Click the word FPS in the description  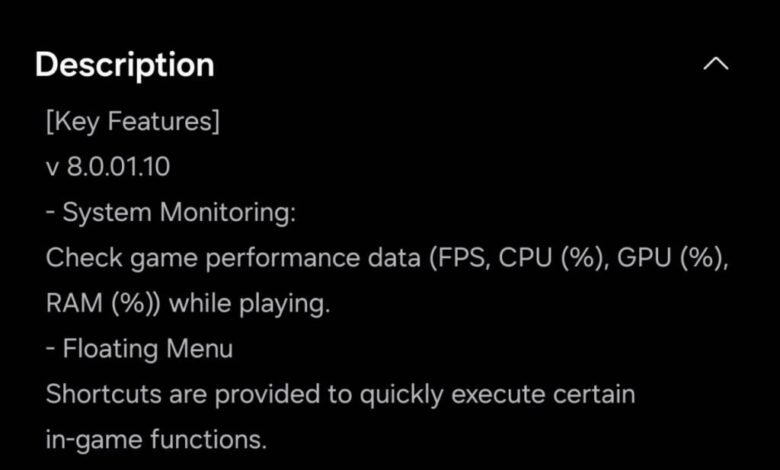coord(459,258)
